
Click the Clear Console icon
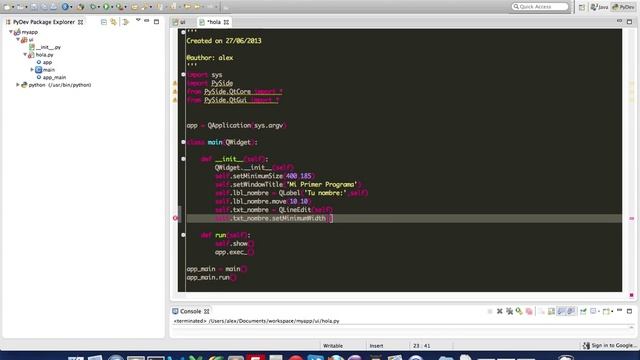541,311
